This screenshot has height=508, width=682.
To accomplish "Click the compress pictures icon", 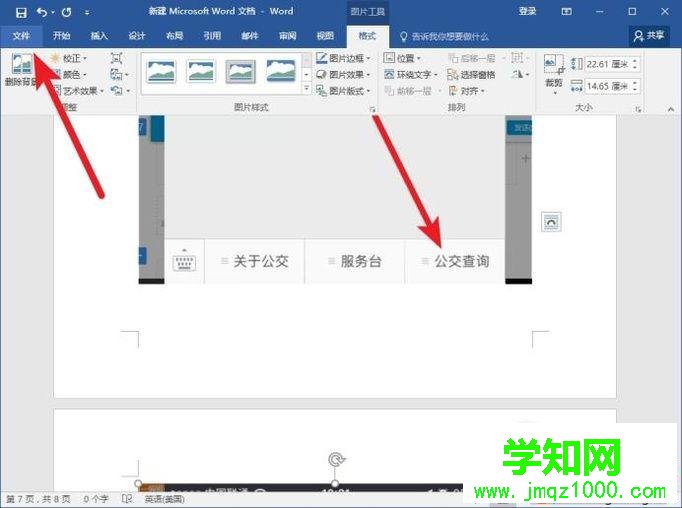I will coord(116,58).
